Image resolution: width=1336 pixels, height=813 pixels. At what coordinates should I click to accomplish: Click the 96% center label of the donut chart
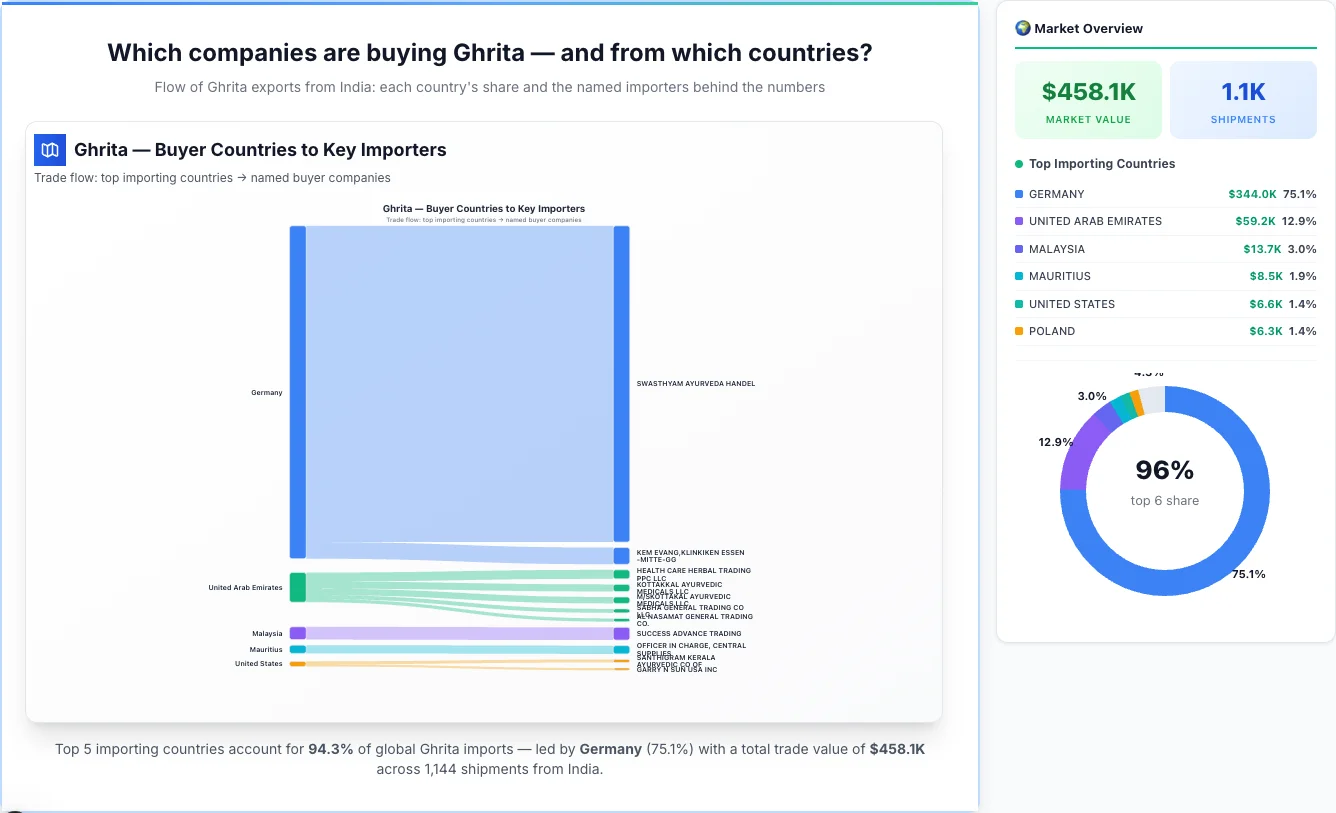[1164, 469]
